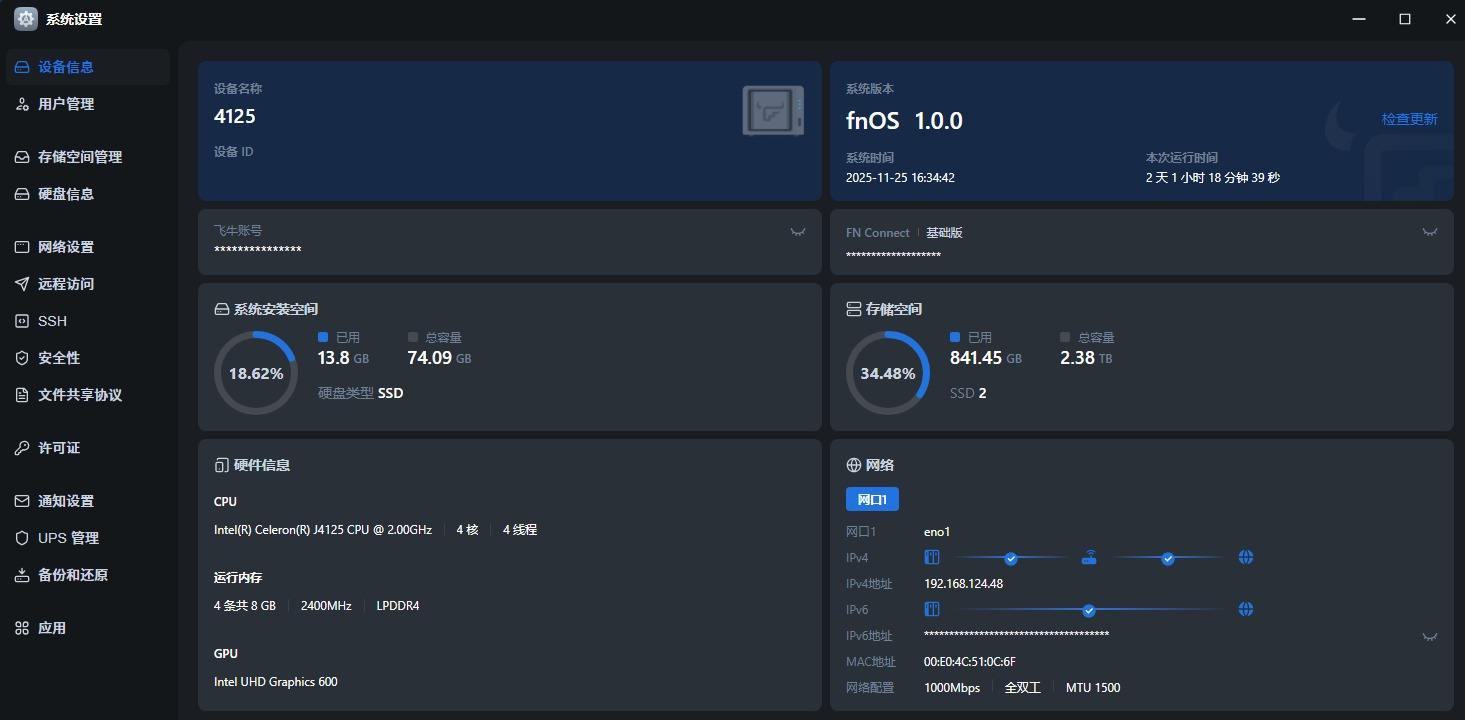Click the globe icon in IPv6 row
The height and width of the screenshot is (720, 1465).
pos(1245,610)
